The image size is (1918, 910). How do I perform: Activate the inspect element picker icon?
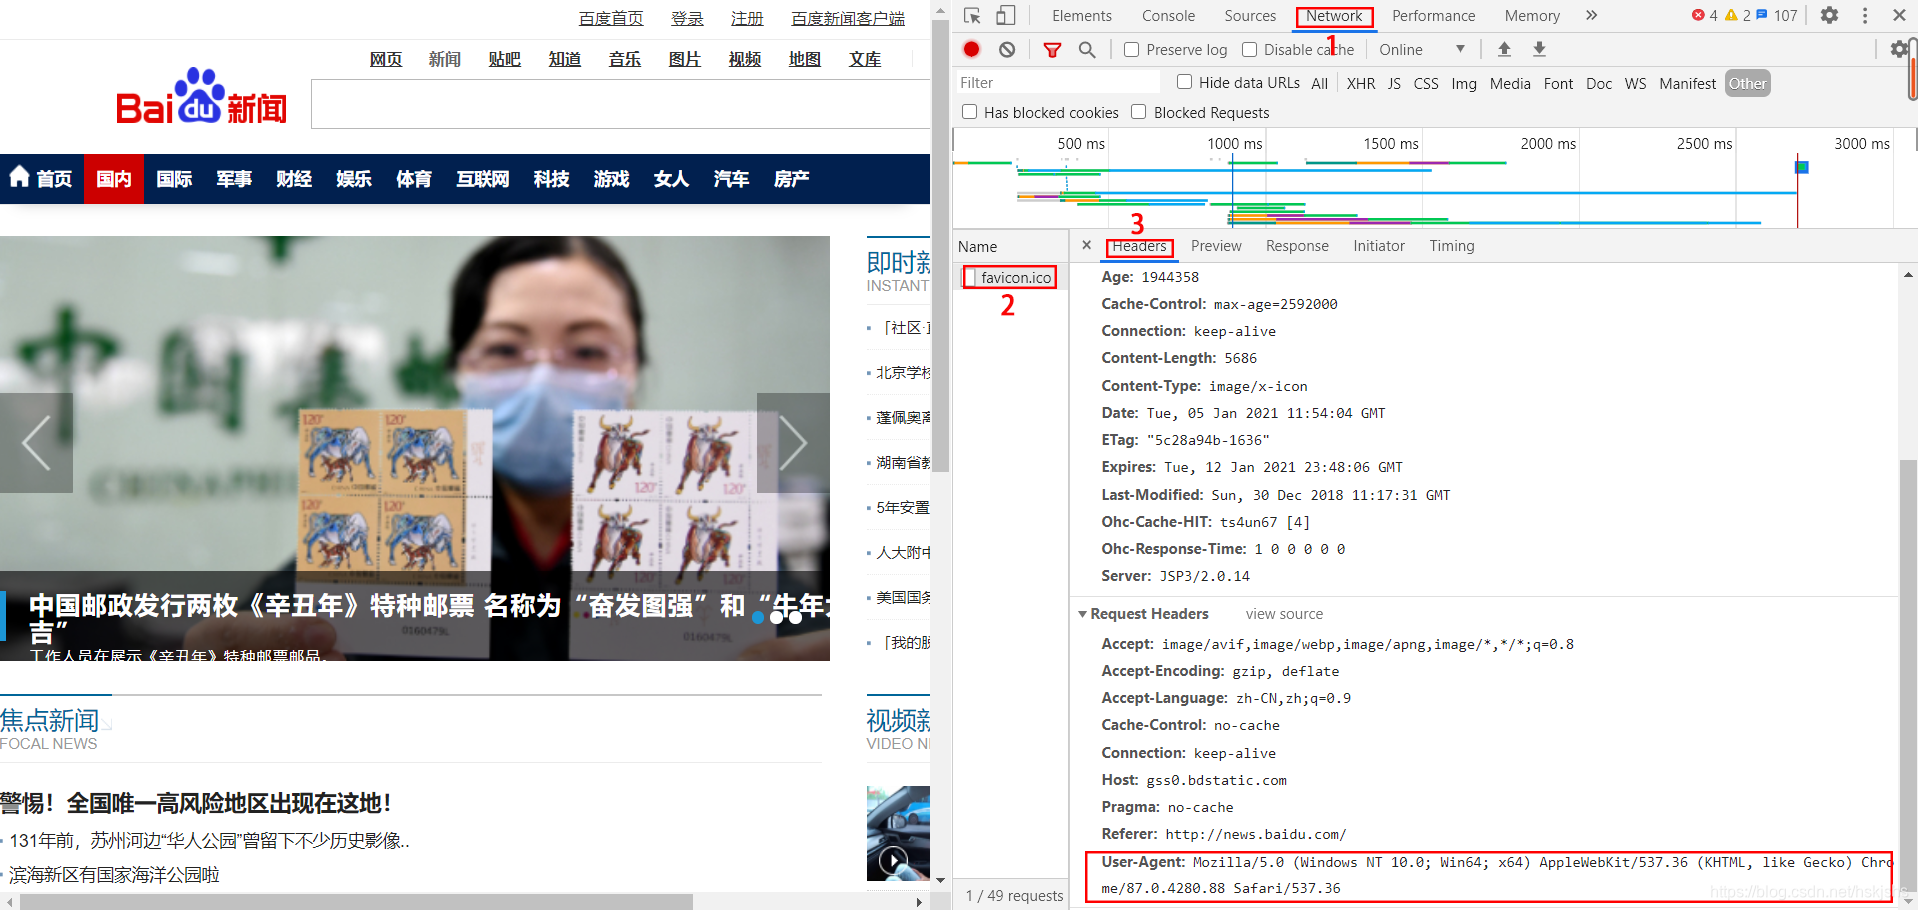tap(972, 16)
